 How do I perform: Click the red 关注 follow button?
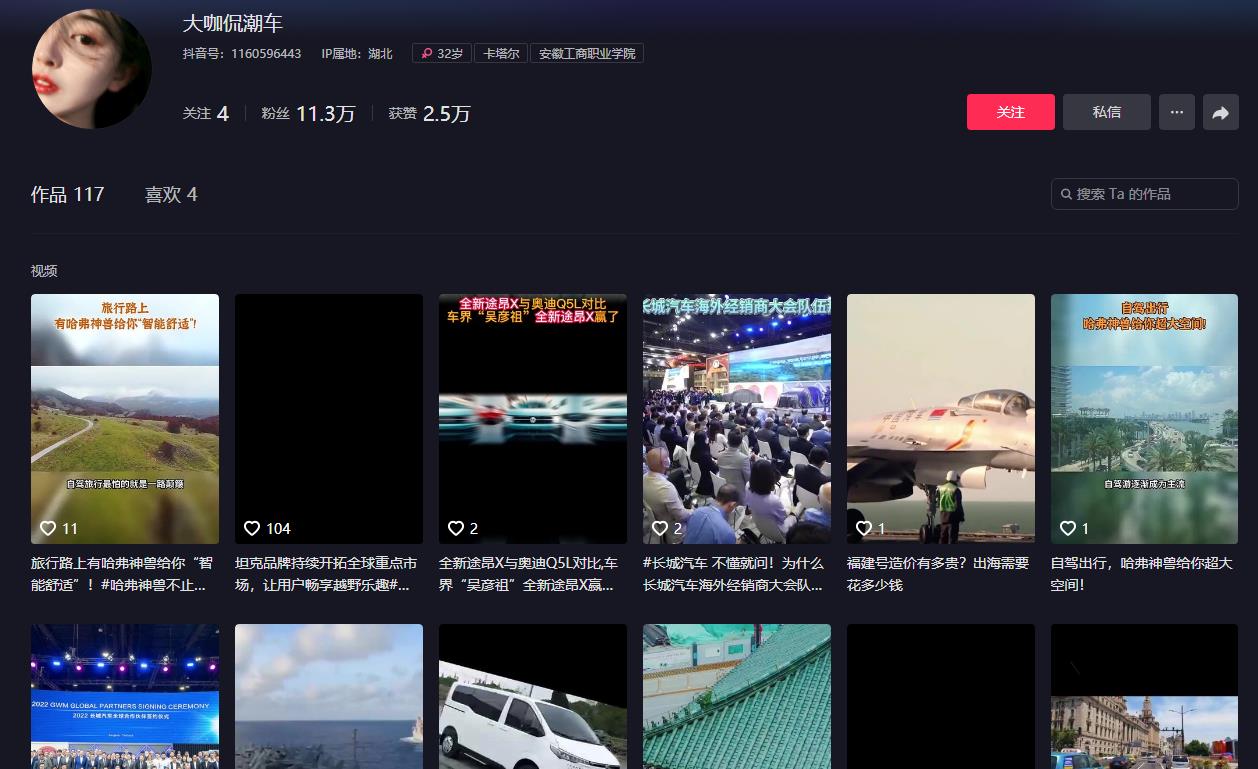coord(1011,112)
